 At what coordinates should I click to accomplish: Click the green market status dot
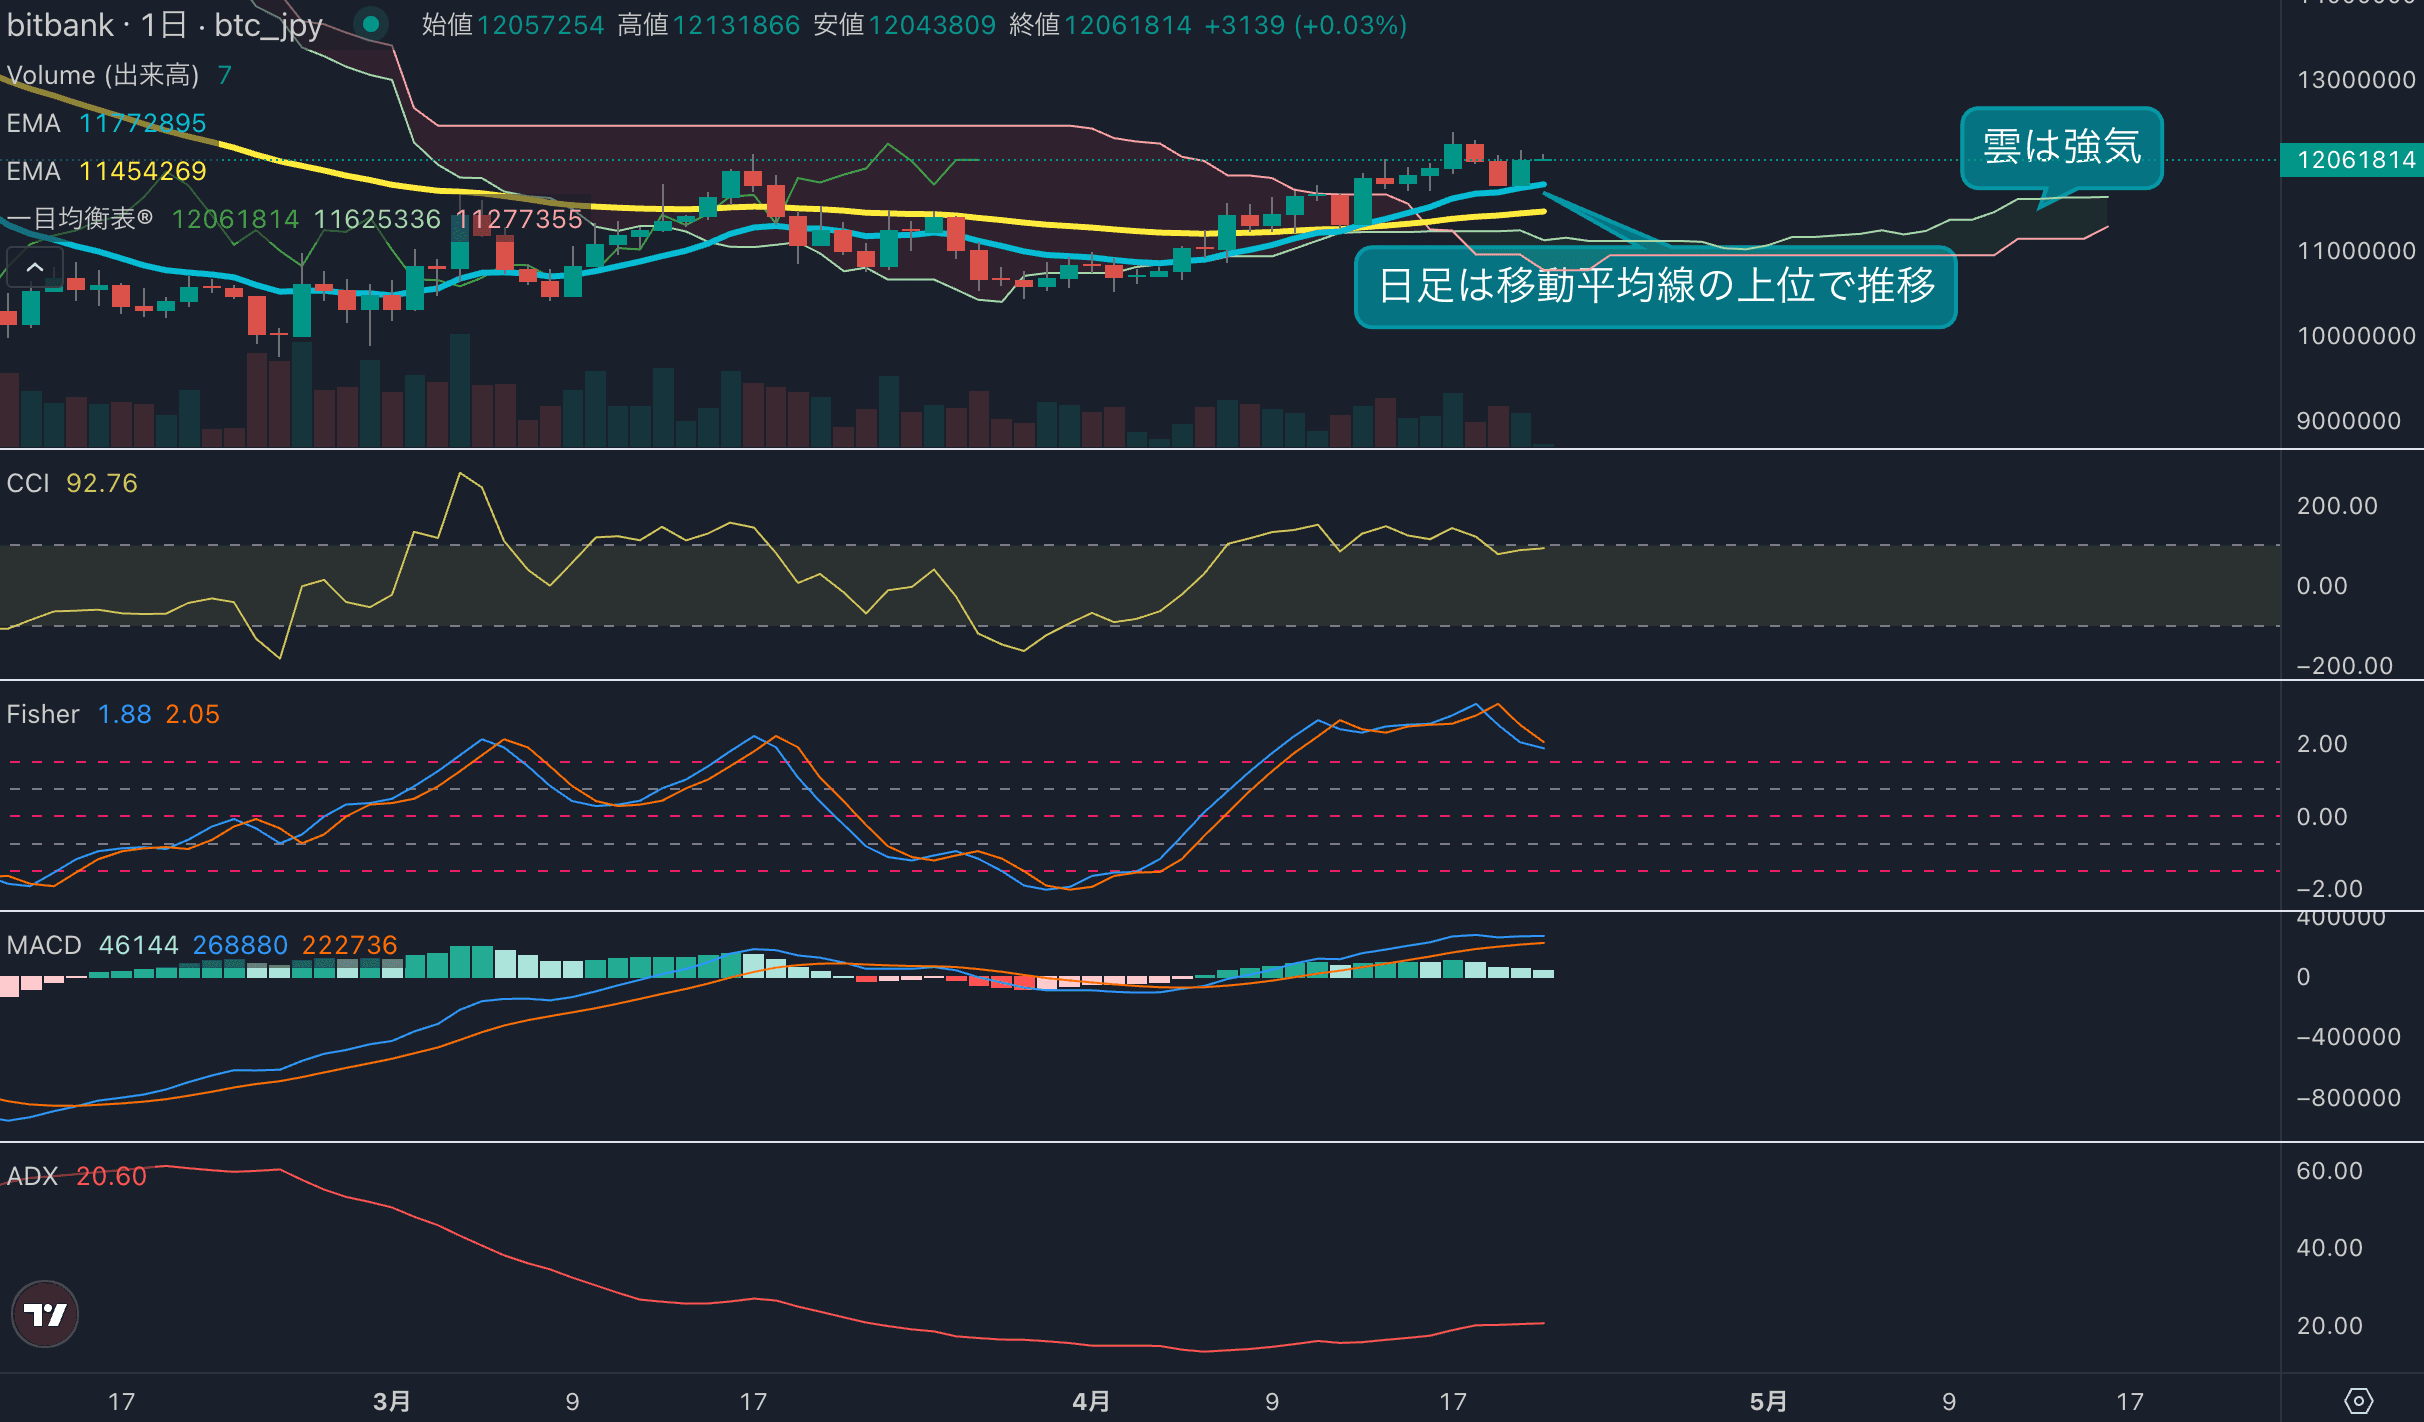pos(371,24)
